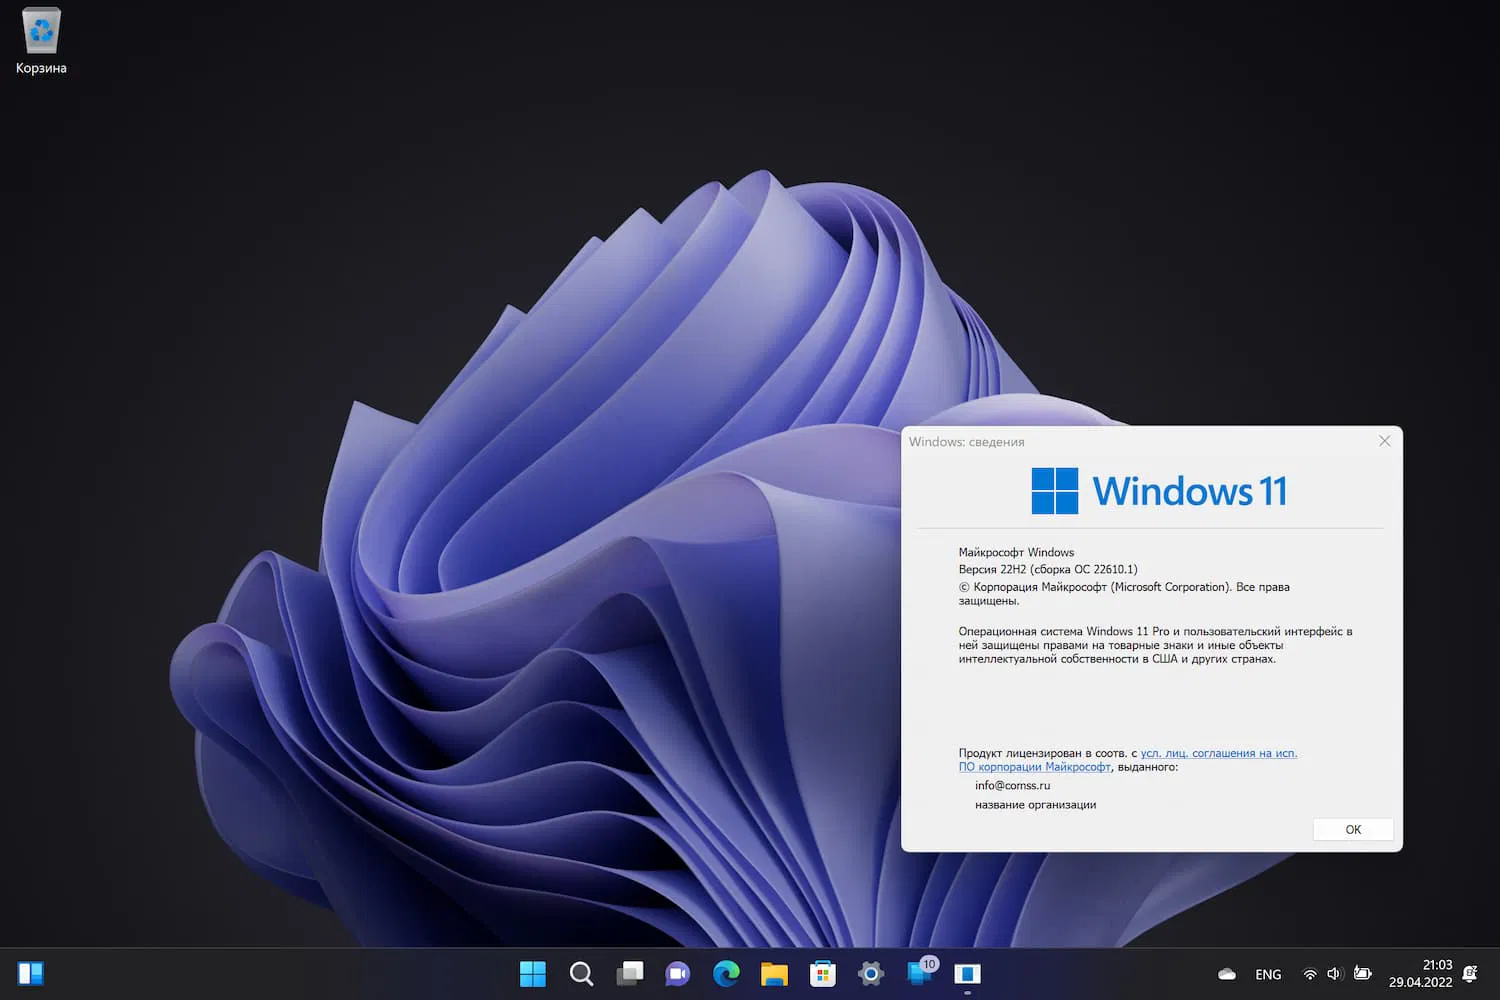Image resolution: width=1500 pixels, height=1000 pixels.
Task: Click the название организации text
Action: coord(1035,805)
